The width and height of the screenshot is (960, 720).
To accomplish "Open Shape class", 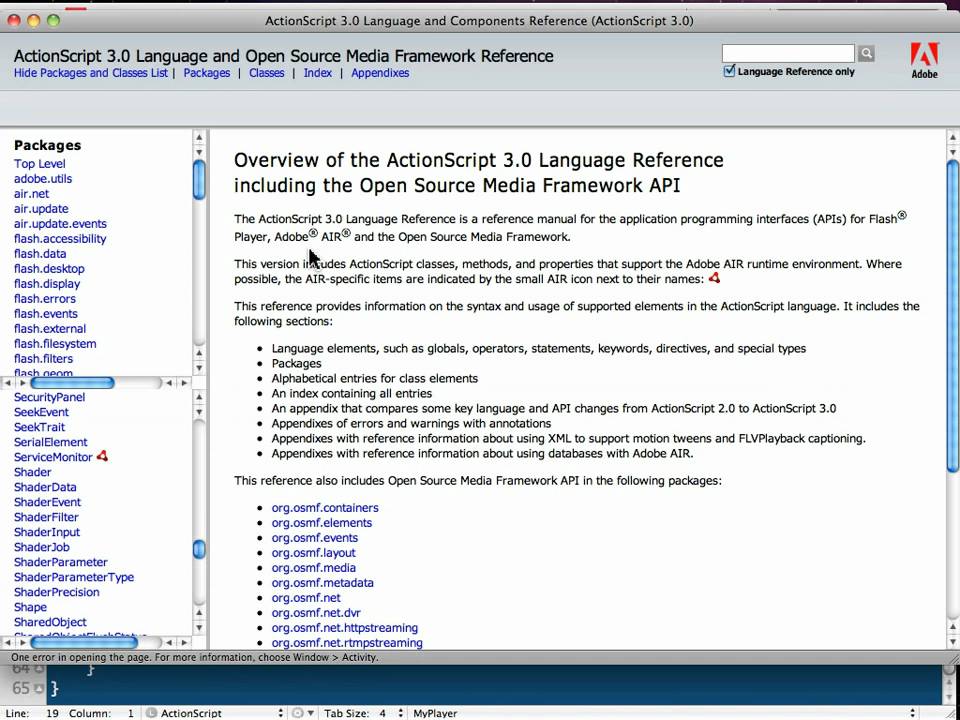I will 30,607.
